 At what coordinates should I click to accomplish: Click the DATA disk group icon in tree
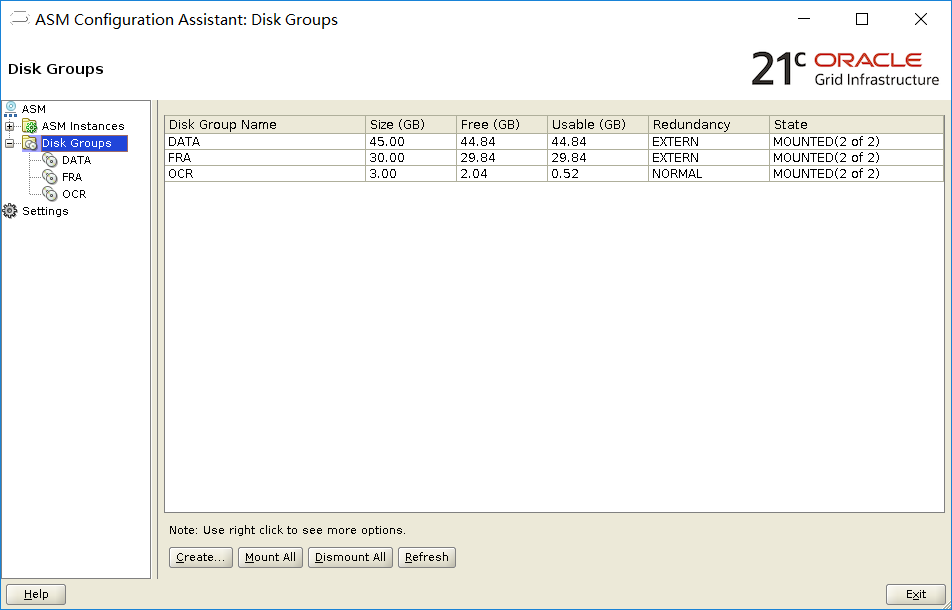(x=50, y=160)
